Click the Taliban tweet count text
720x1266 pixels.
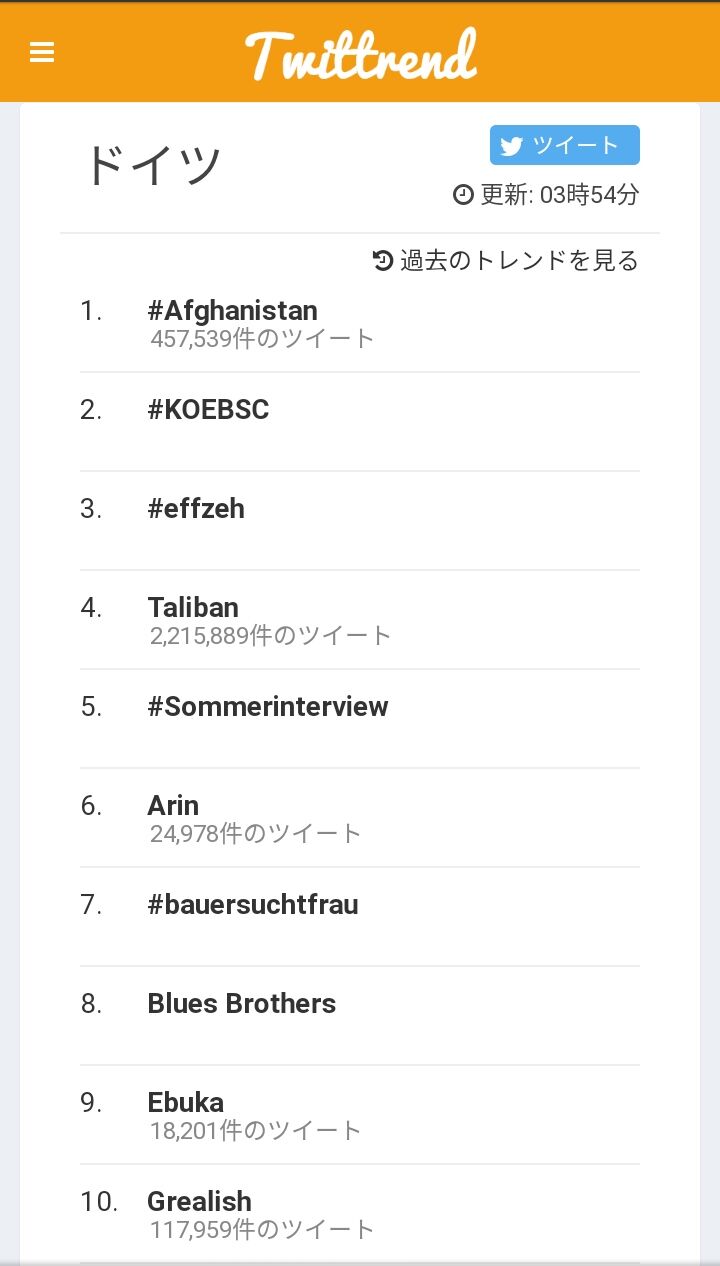(271, 635)
